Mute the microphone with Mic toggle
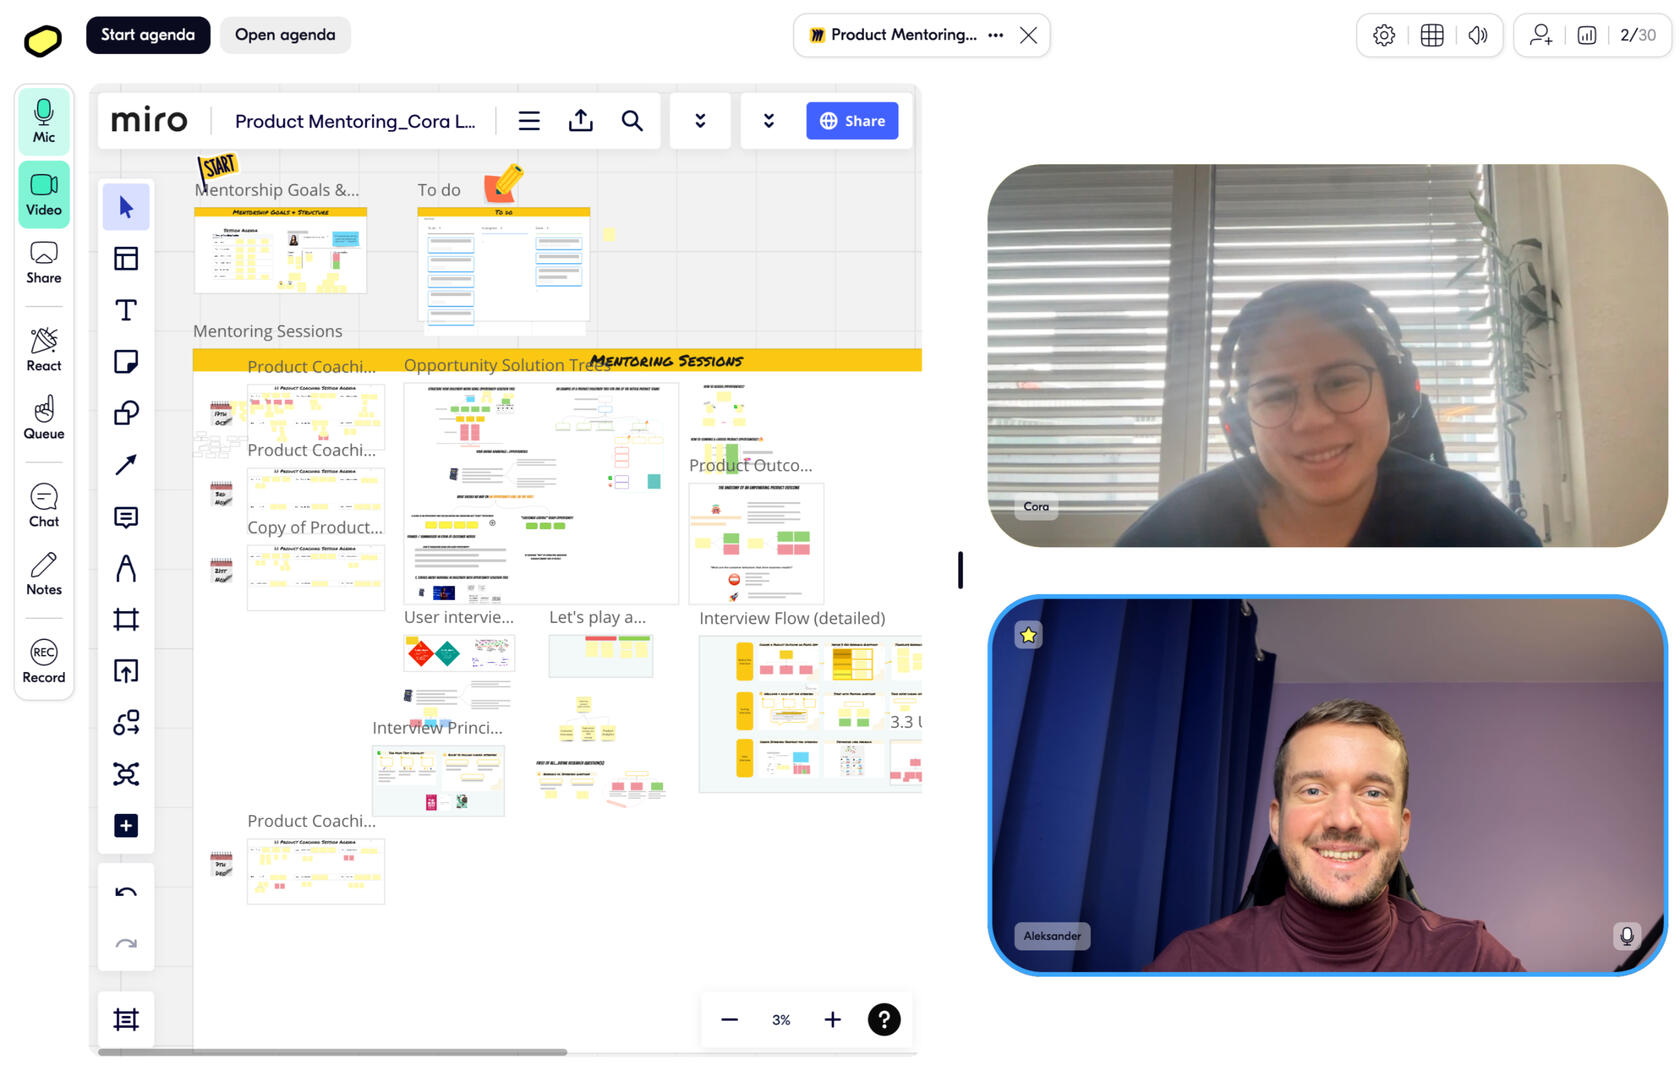The image size is (1680, 1071). tap(44, 121)
